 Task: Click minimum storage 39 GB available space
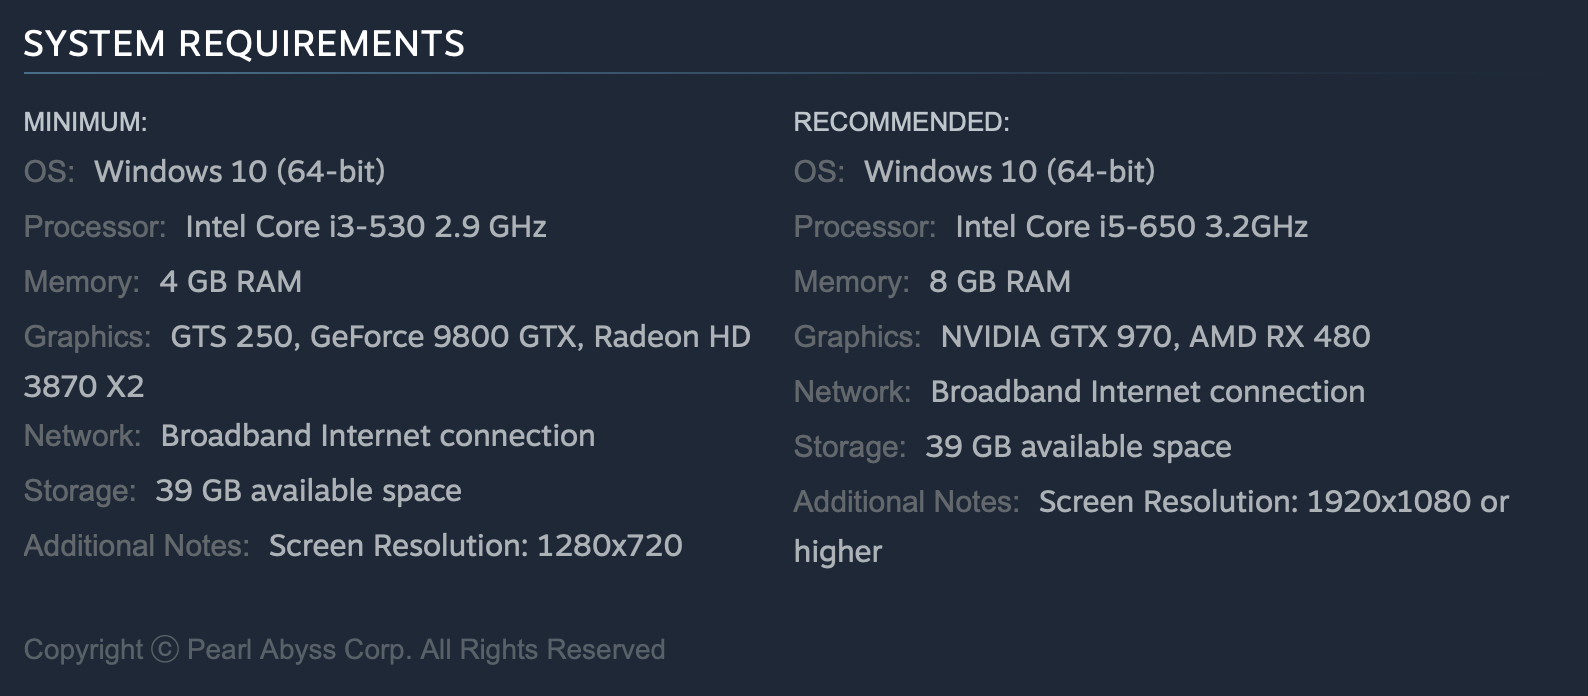click(308, 491)
